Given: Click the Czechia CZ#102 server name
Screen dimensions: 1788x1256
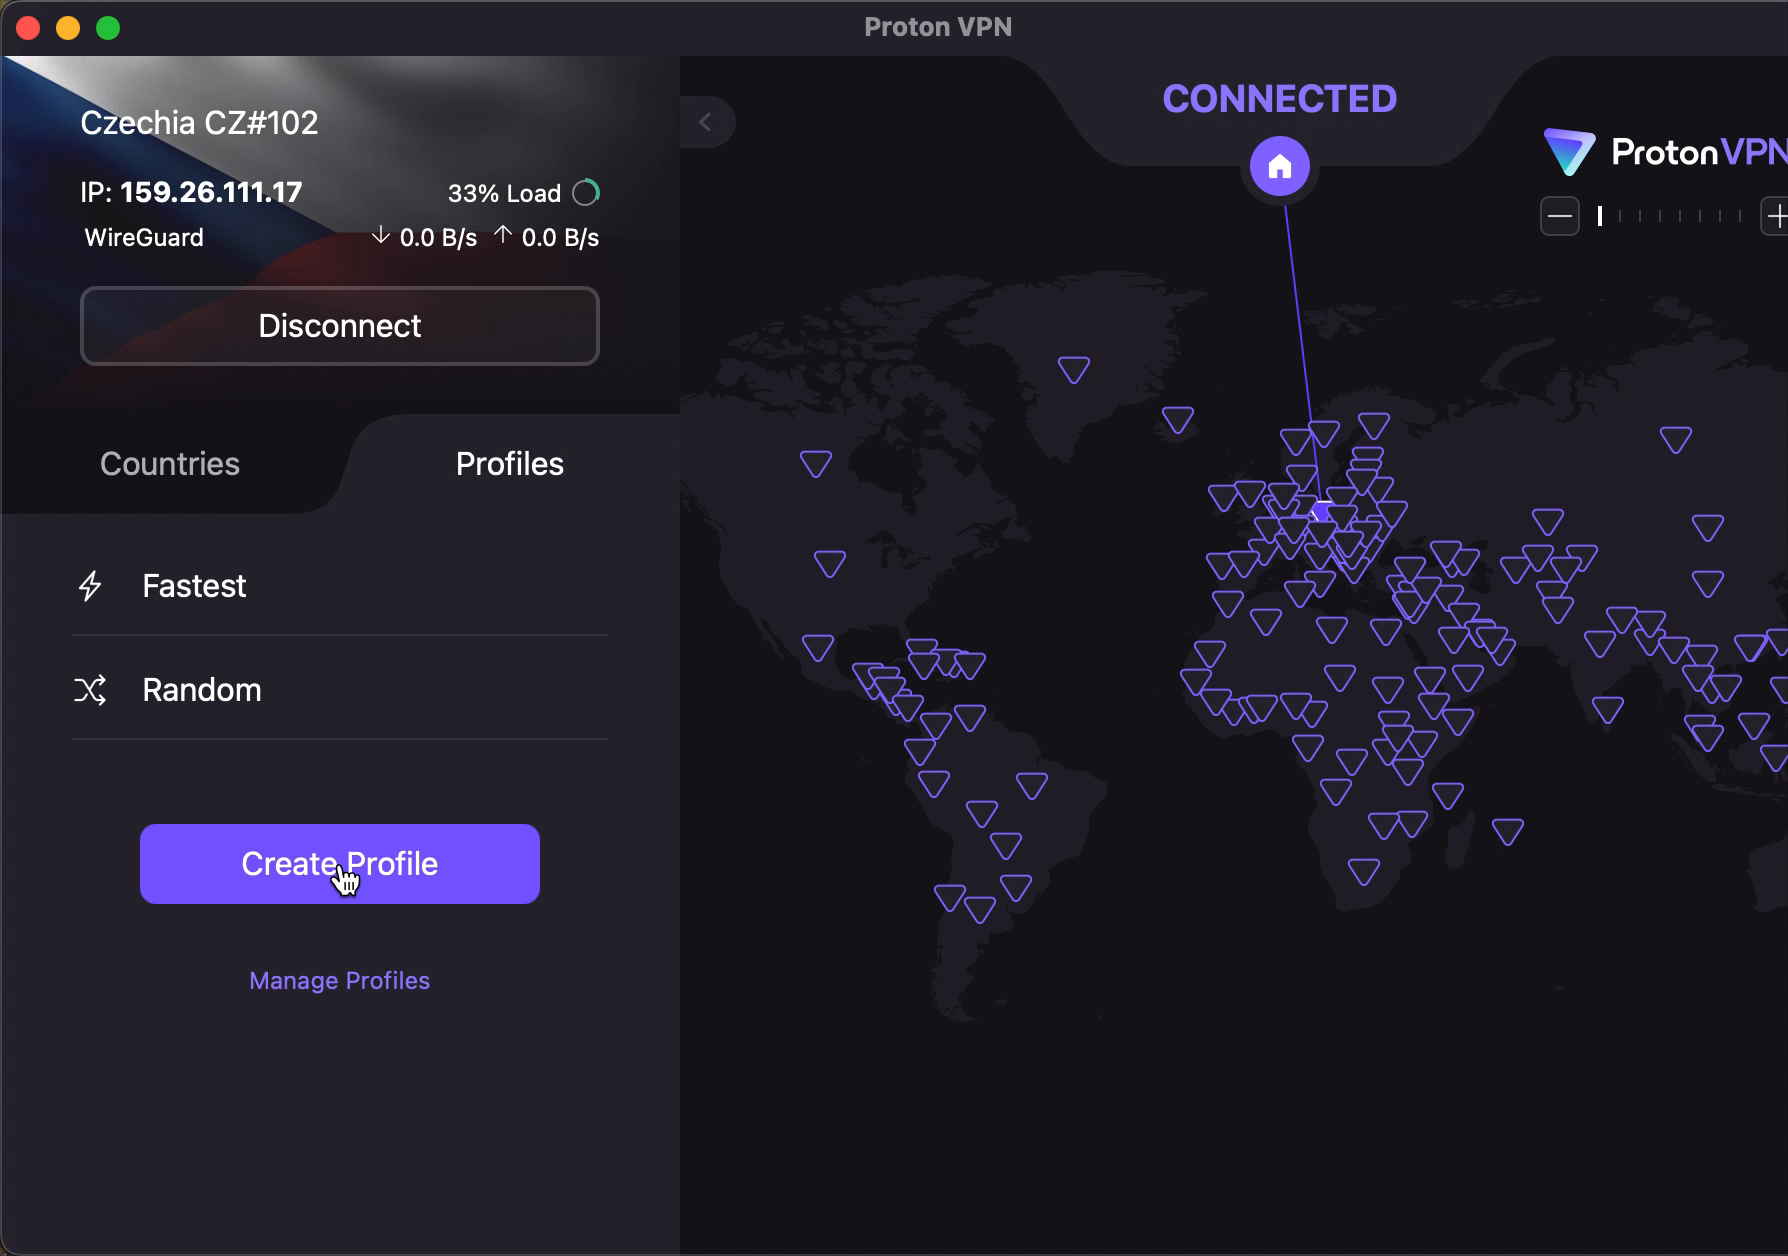Looking at the screenshot, I should (x=199, y=123).
